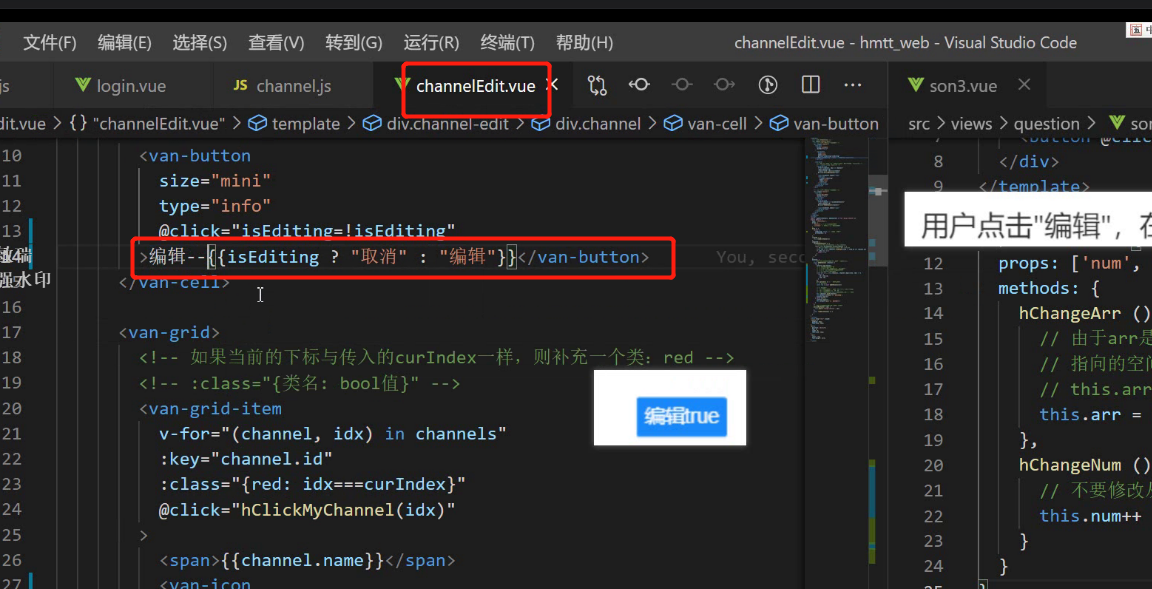Open the 终端(T) menu
The image size is (1152, 589).
tap(507, 43)
